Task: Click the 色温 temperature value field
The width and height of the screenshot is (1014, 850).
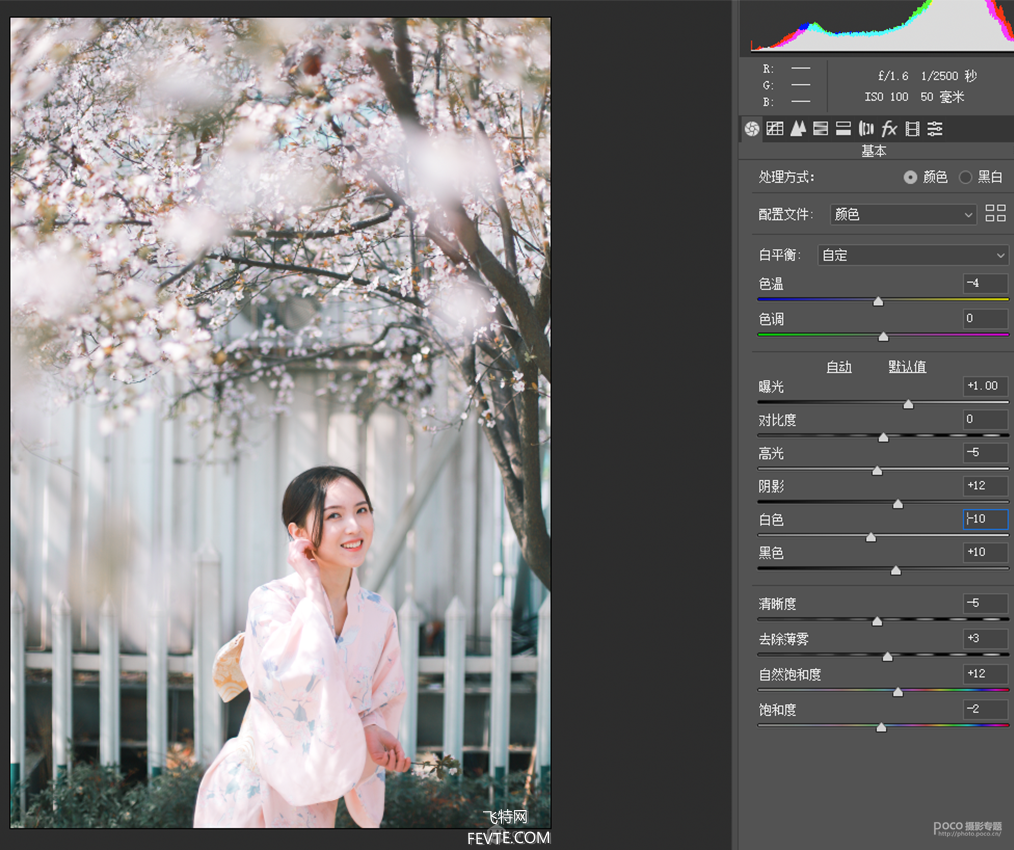Action: 984,284
